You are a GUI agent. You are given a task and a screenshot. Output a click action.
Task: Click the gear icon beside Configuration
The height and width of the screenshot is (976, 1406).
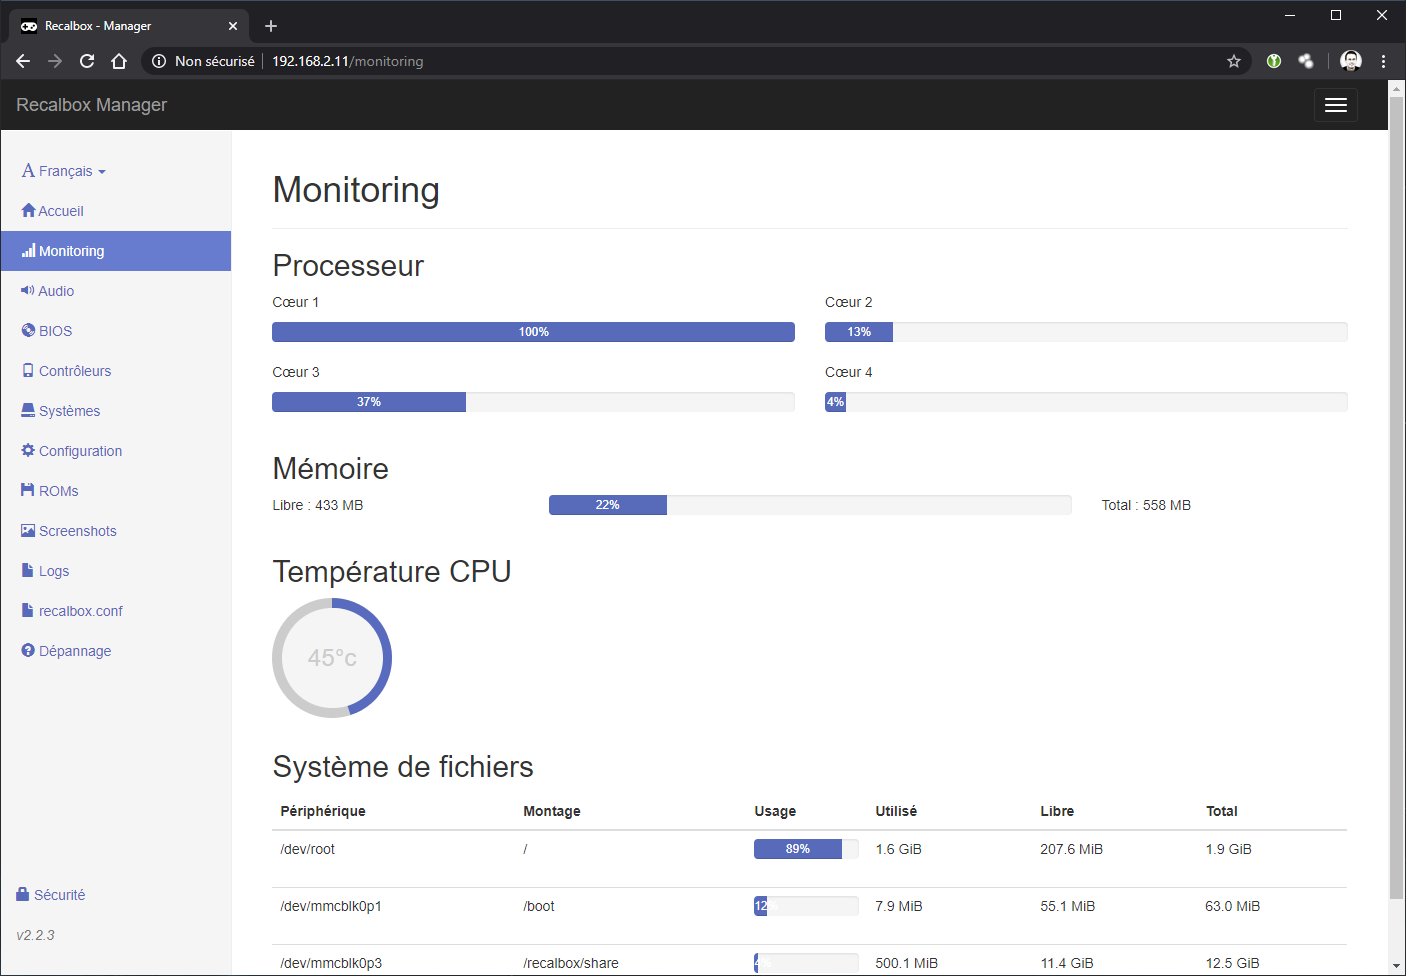[28, 451]
